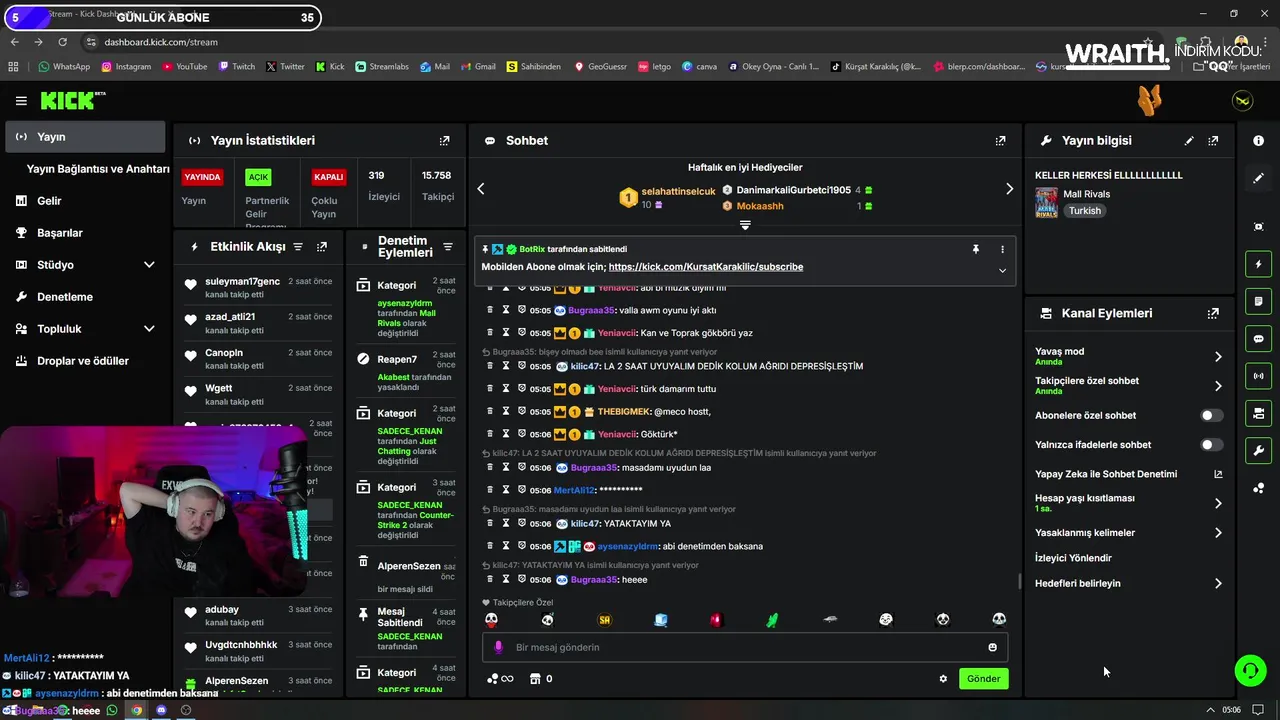Click the wrench icon in right toolbar

point(1258,451)
